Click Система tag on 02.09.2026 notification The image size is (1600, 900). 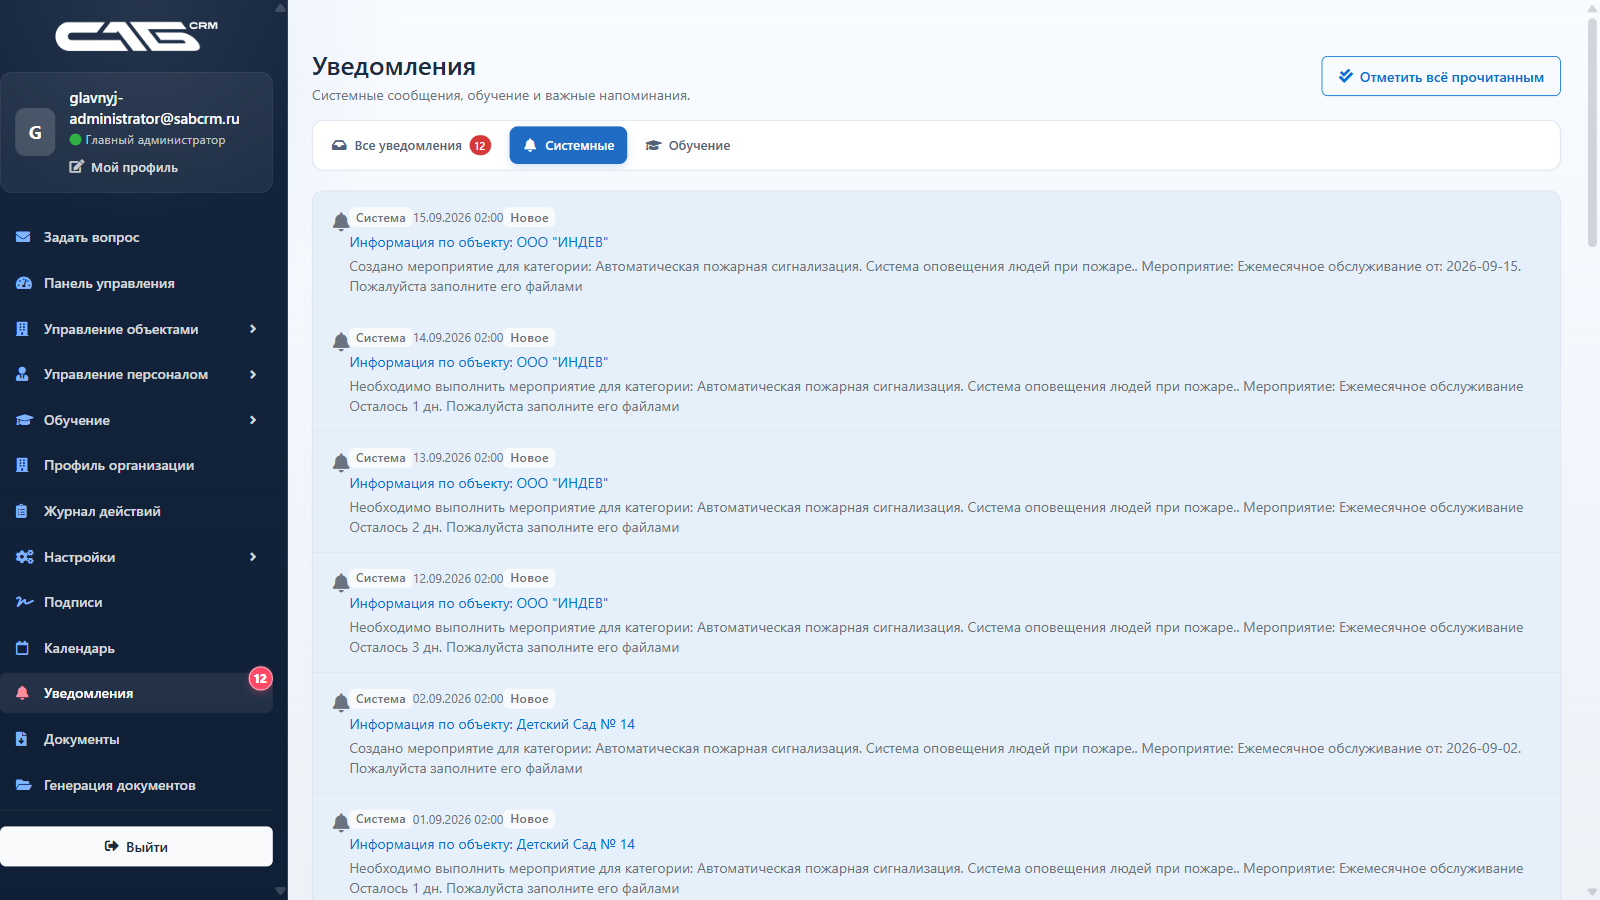[x=381, y=699]
